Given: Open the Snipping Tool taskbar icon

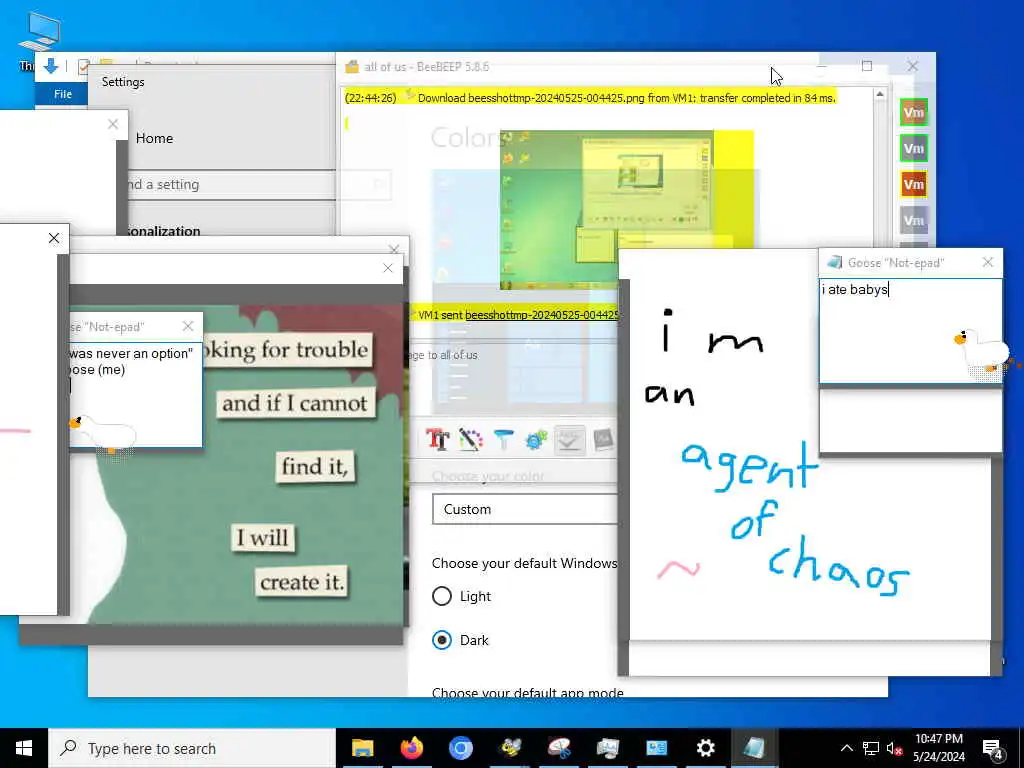Looking at the screenshot, I should [x=559, y=748].
